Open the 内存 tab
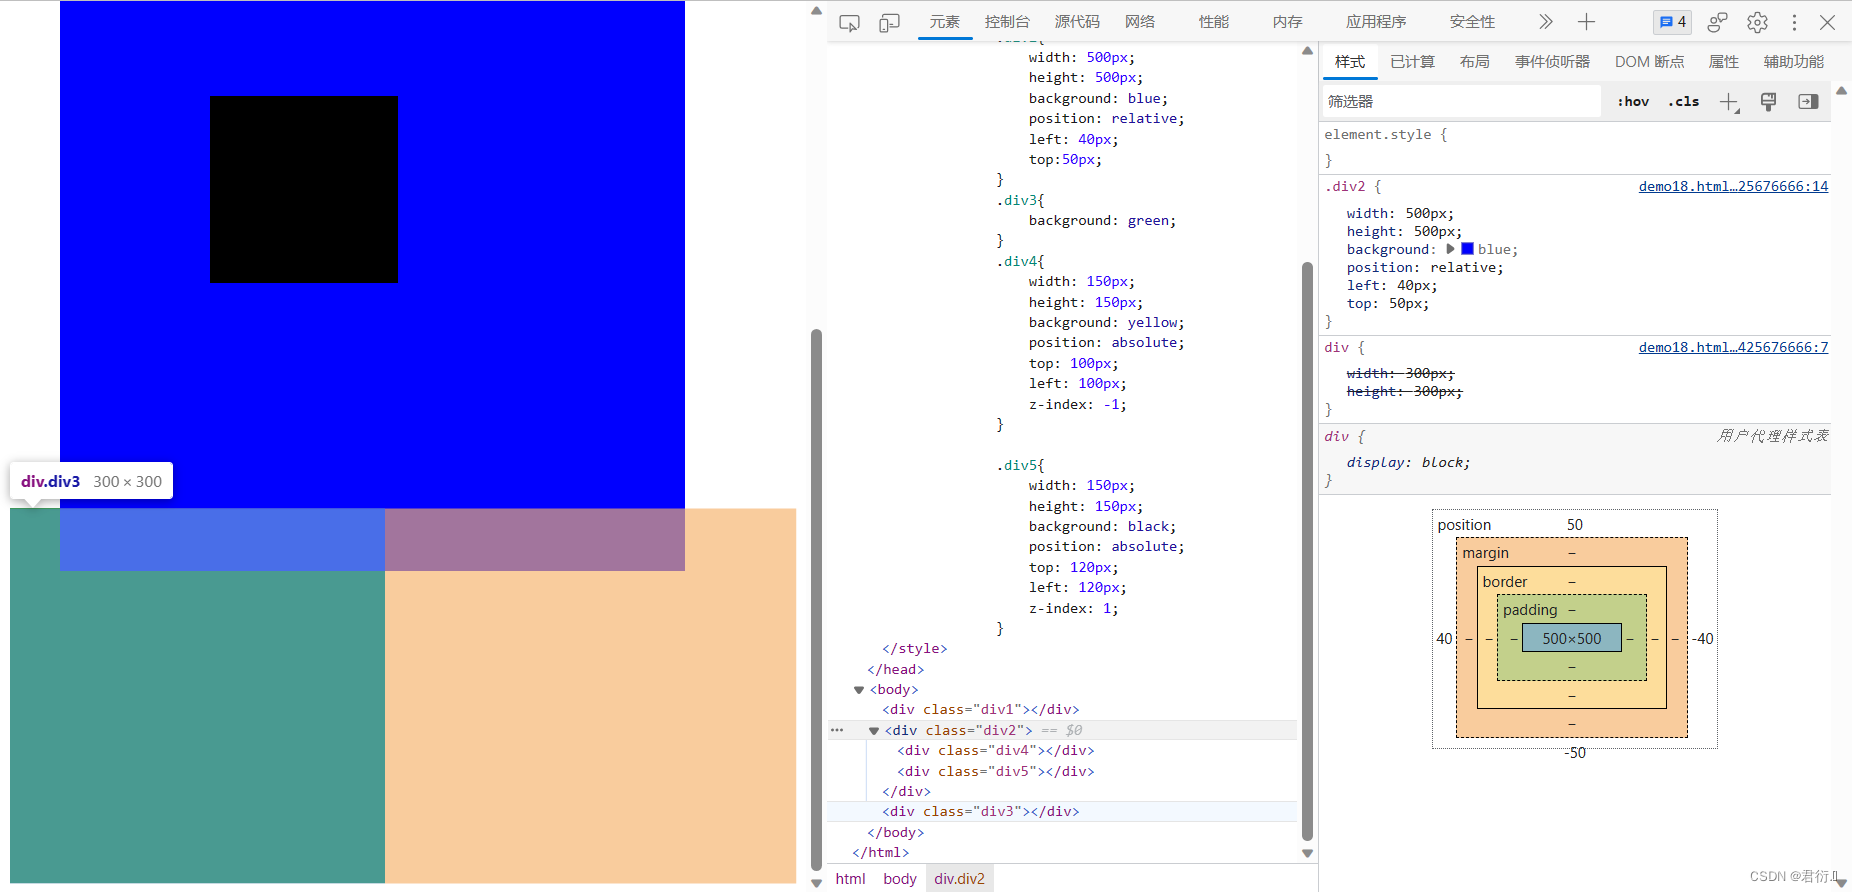Image resolution: width=1852 pixels, height=892 pixels. pos(1287,22)
